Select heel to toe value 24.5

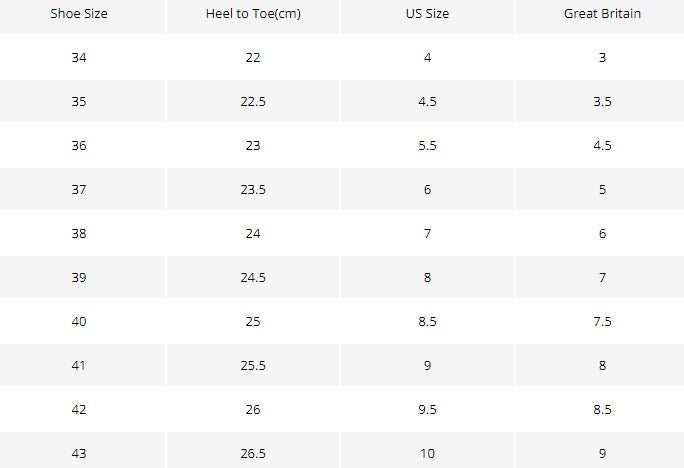pyautogui.click(x=253, y=277)
